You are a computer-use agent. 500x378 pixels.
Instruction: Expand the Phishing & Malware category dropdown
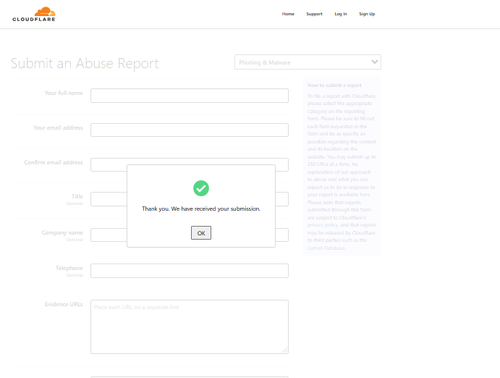click(x=308, y=62)
